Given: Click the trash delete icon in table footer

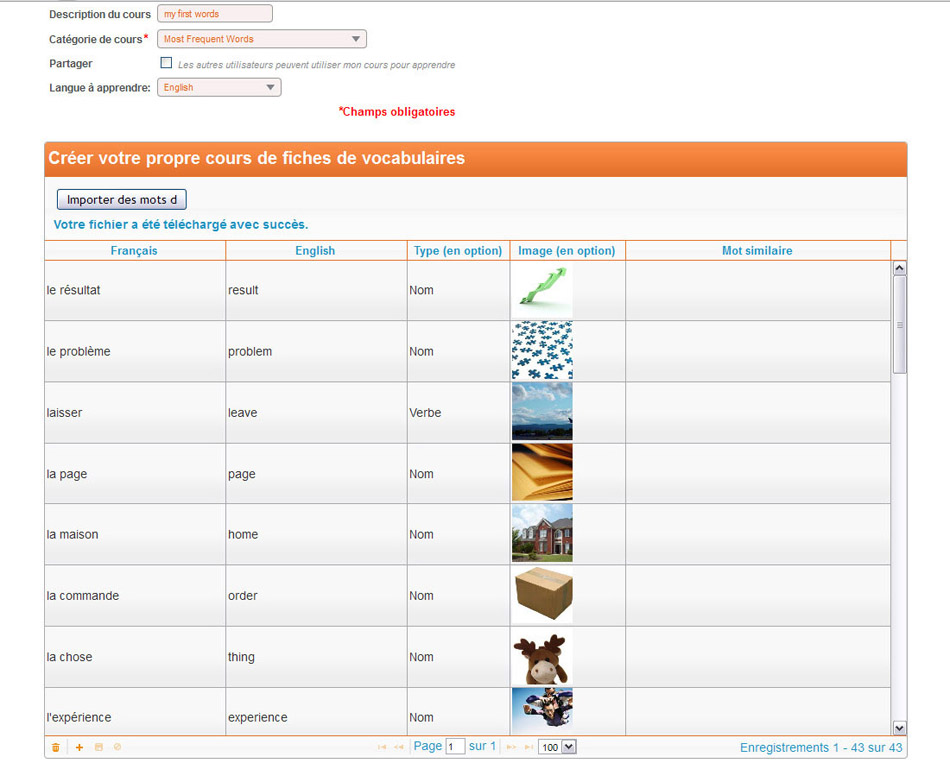Looking at the screenshot, I should click(55, 747).
